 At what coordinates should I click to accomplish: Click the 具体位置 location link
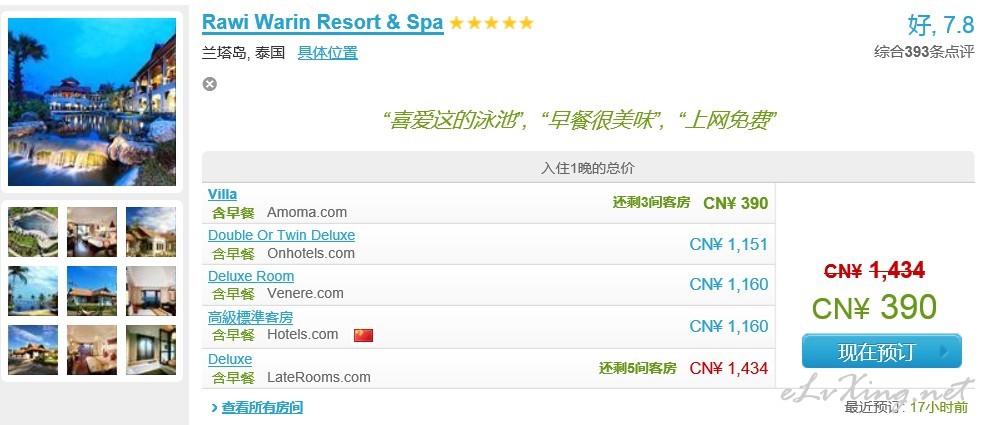327,53
